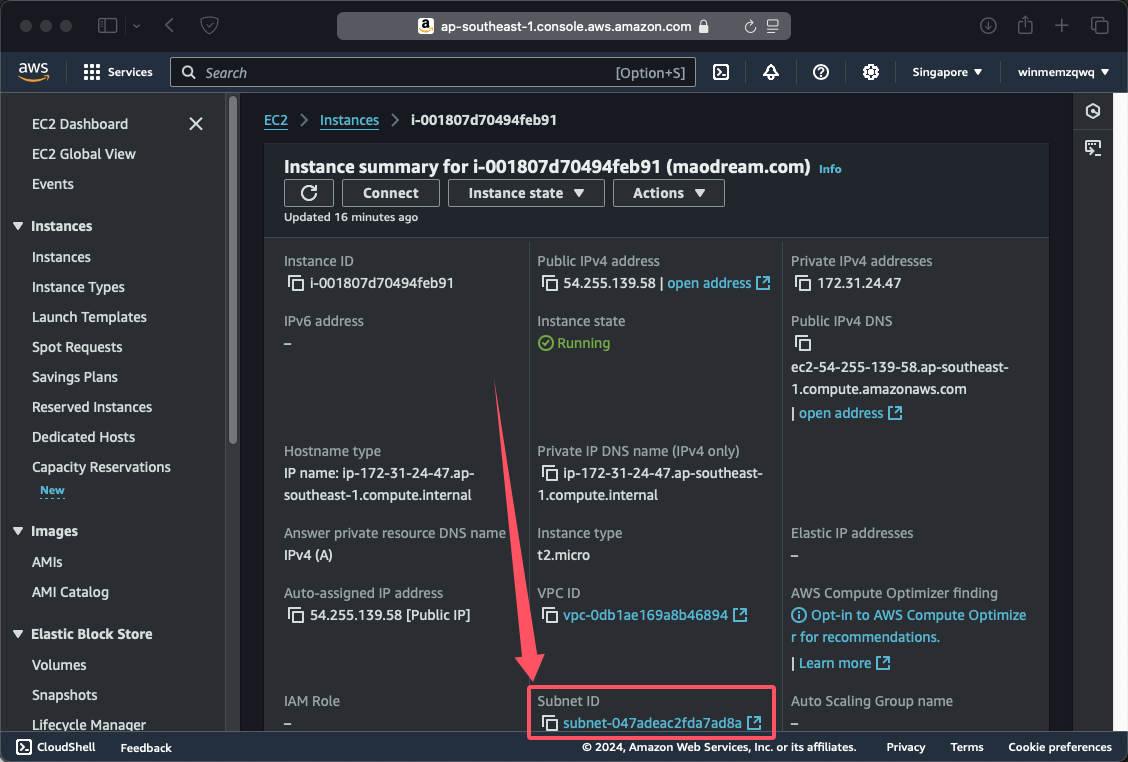Open the Info link beside the title
The image size is (1128, 762).
coord(830,169)
